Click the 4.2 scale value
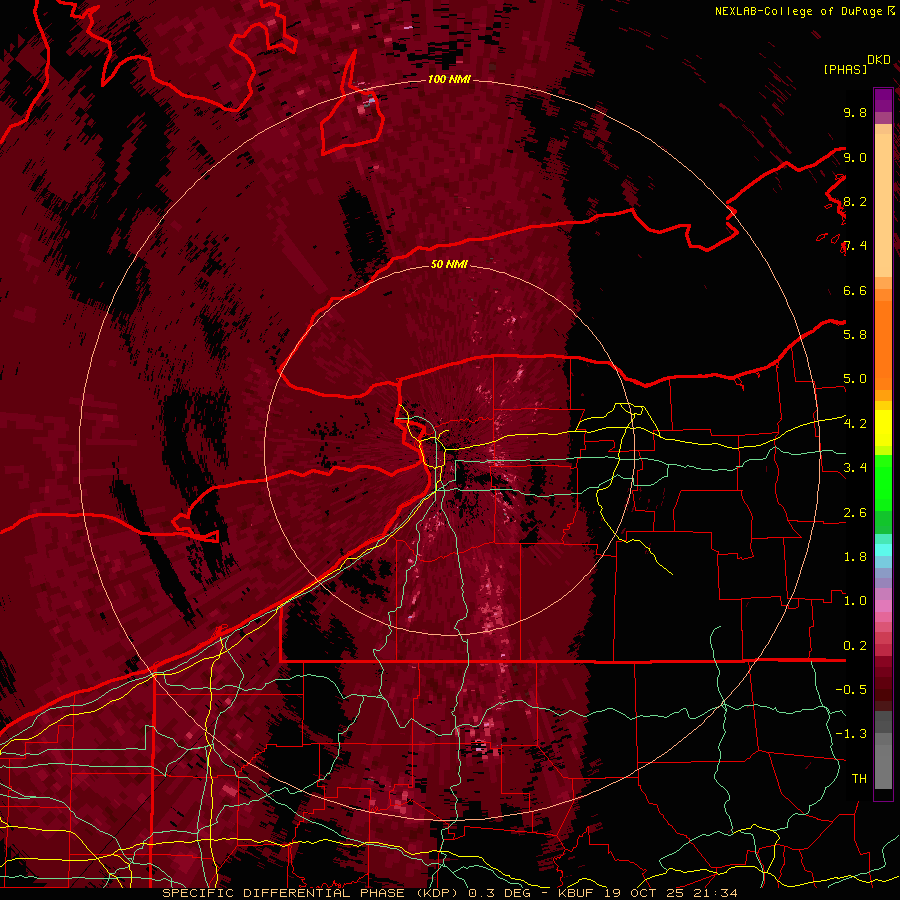The width and height of the screenshot is (900, 900). pos(855,424)
